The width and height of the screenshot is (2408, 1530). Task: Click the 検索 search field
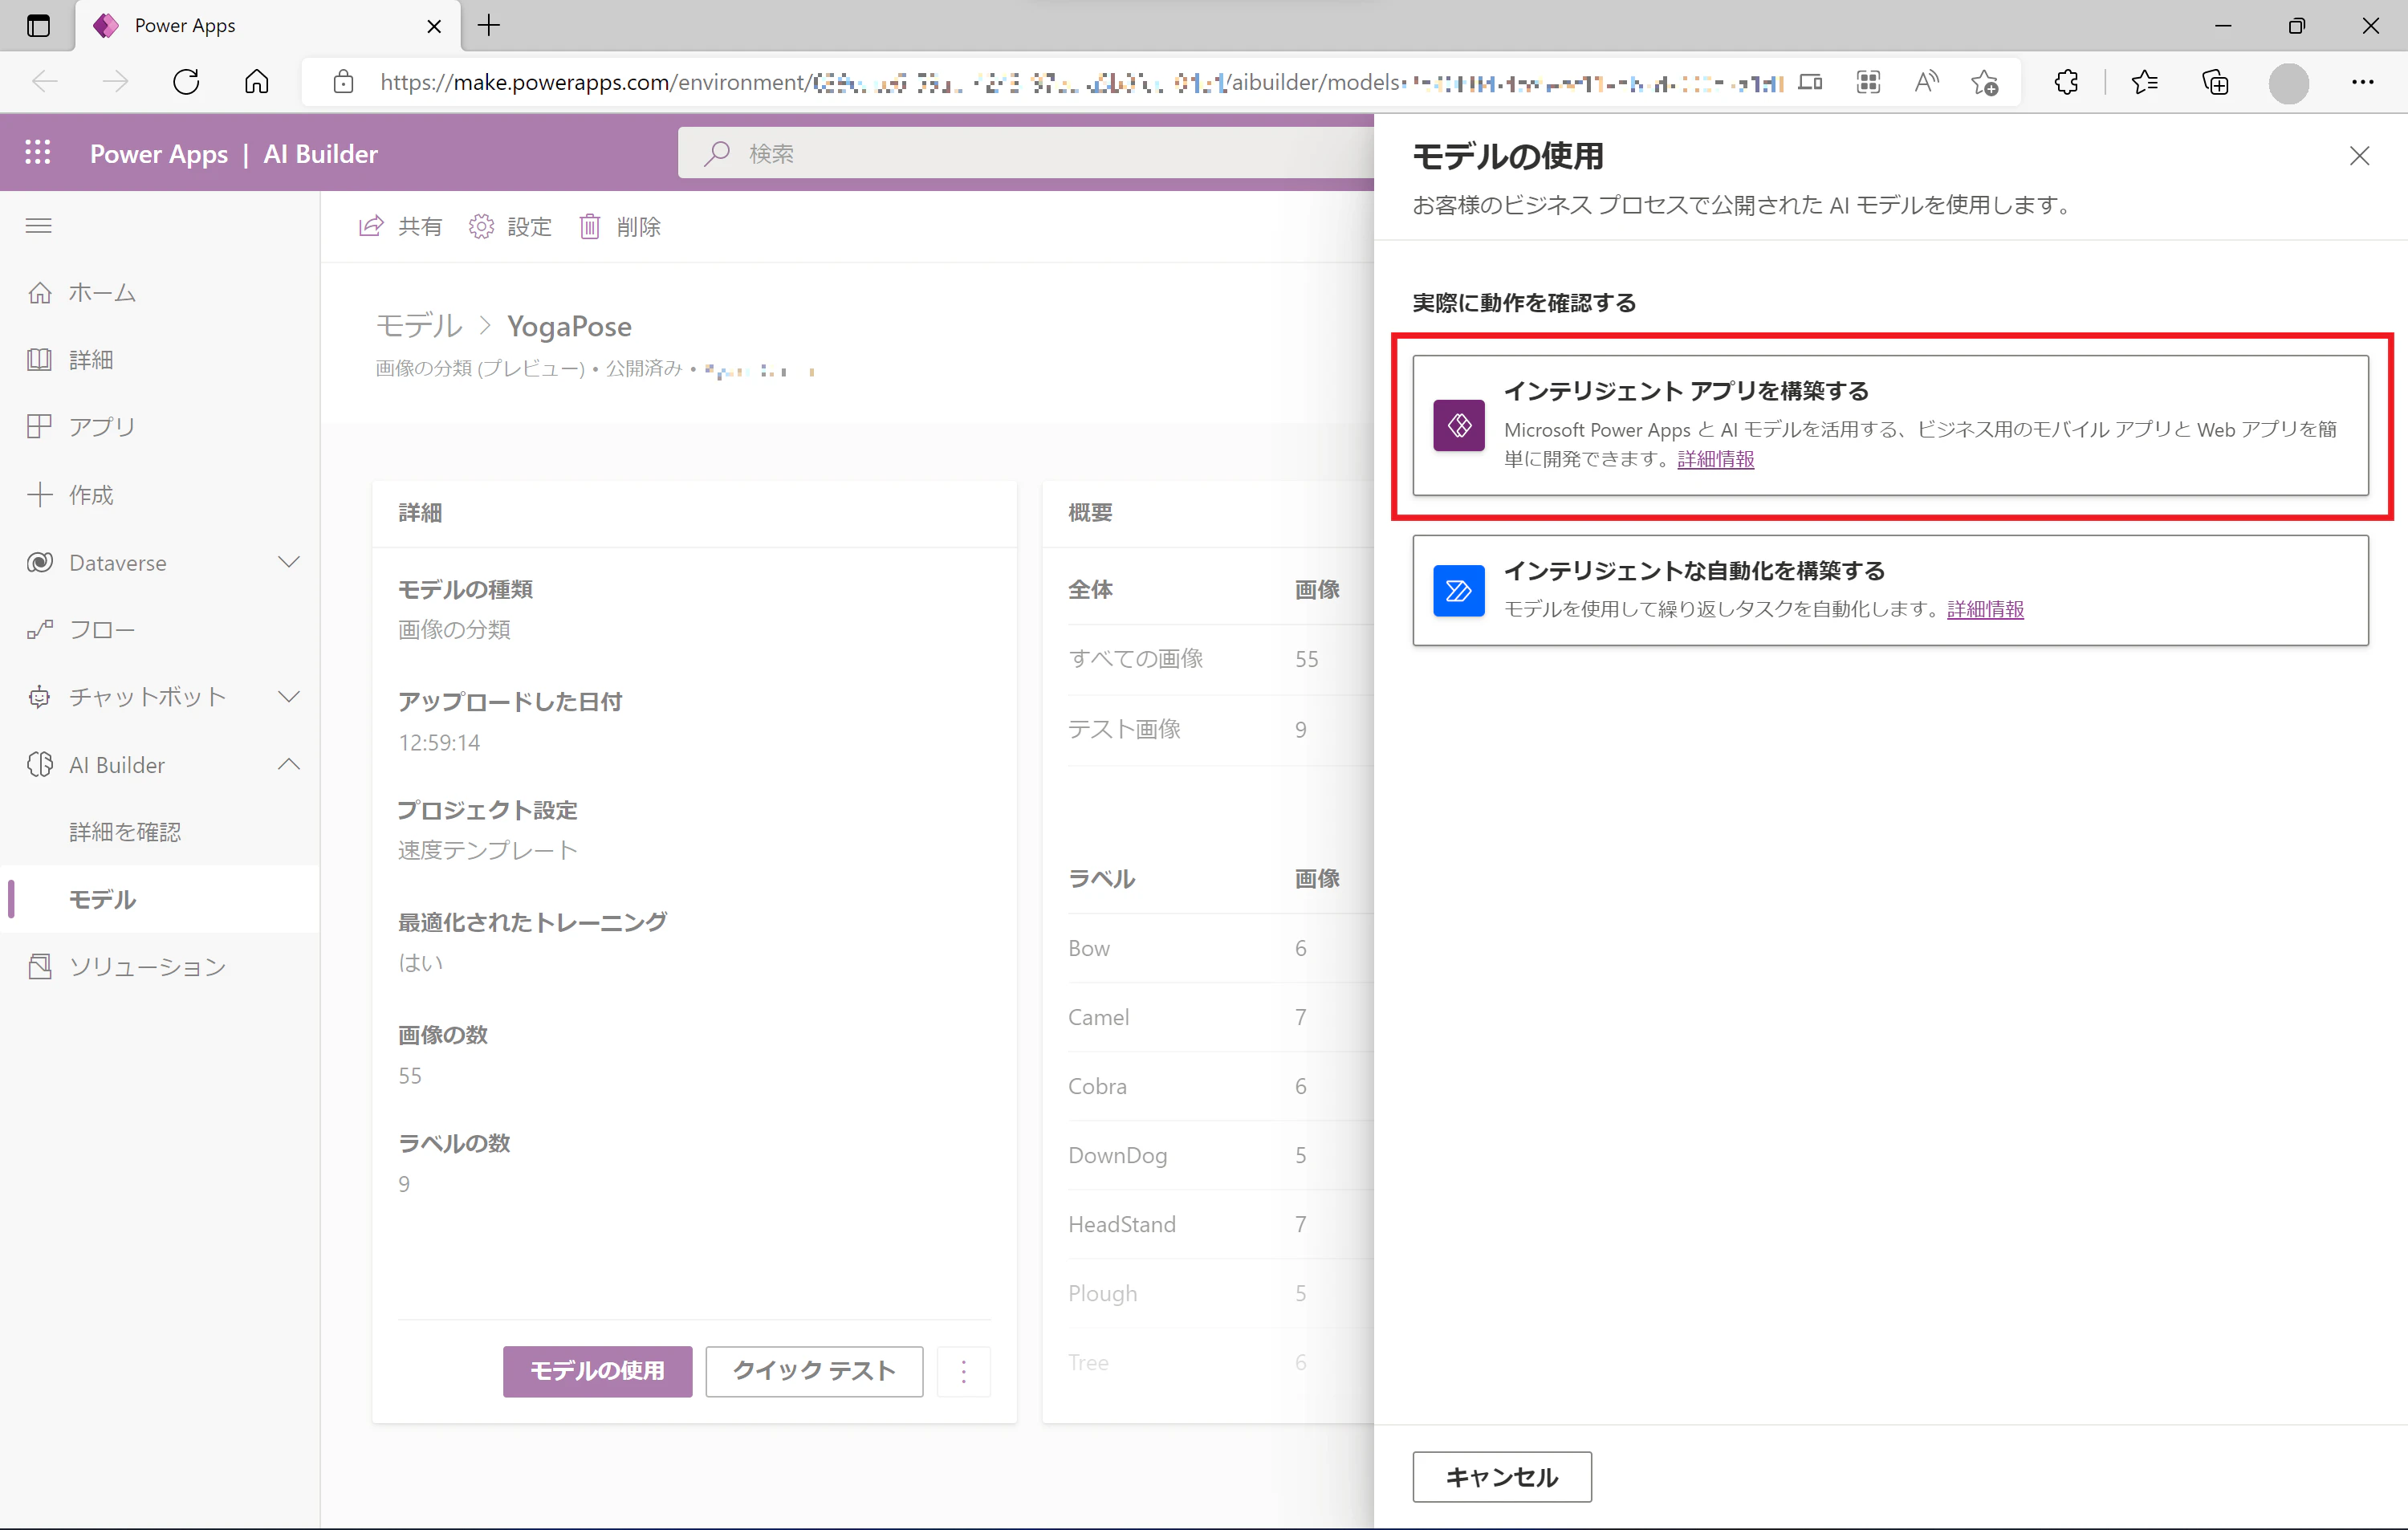click(x=1026, y=153)
